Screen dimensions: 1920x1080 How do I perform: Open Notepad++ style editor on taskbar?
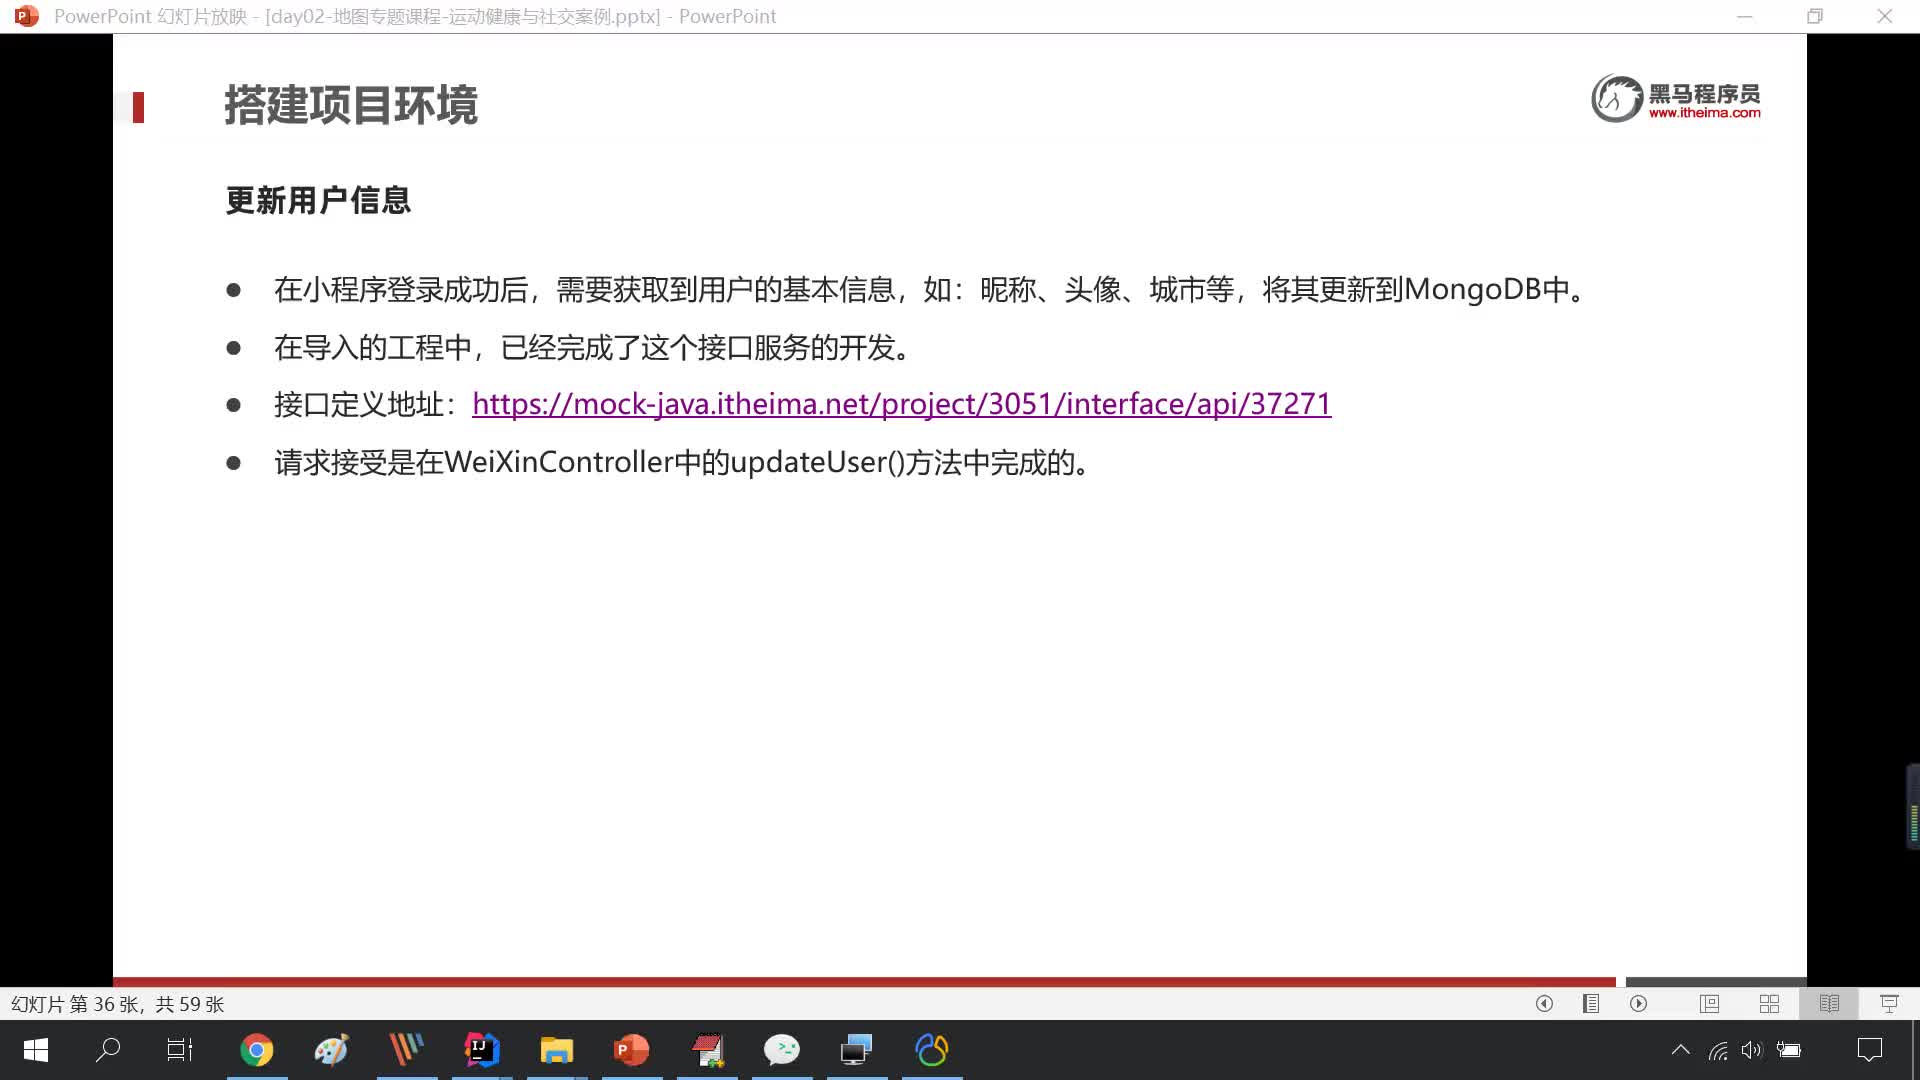click(707, 1050)
